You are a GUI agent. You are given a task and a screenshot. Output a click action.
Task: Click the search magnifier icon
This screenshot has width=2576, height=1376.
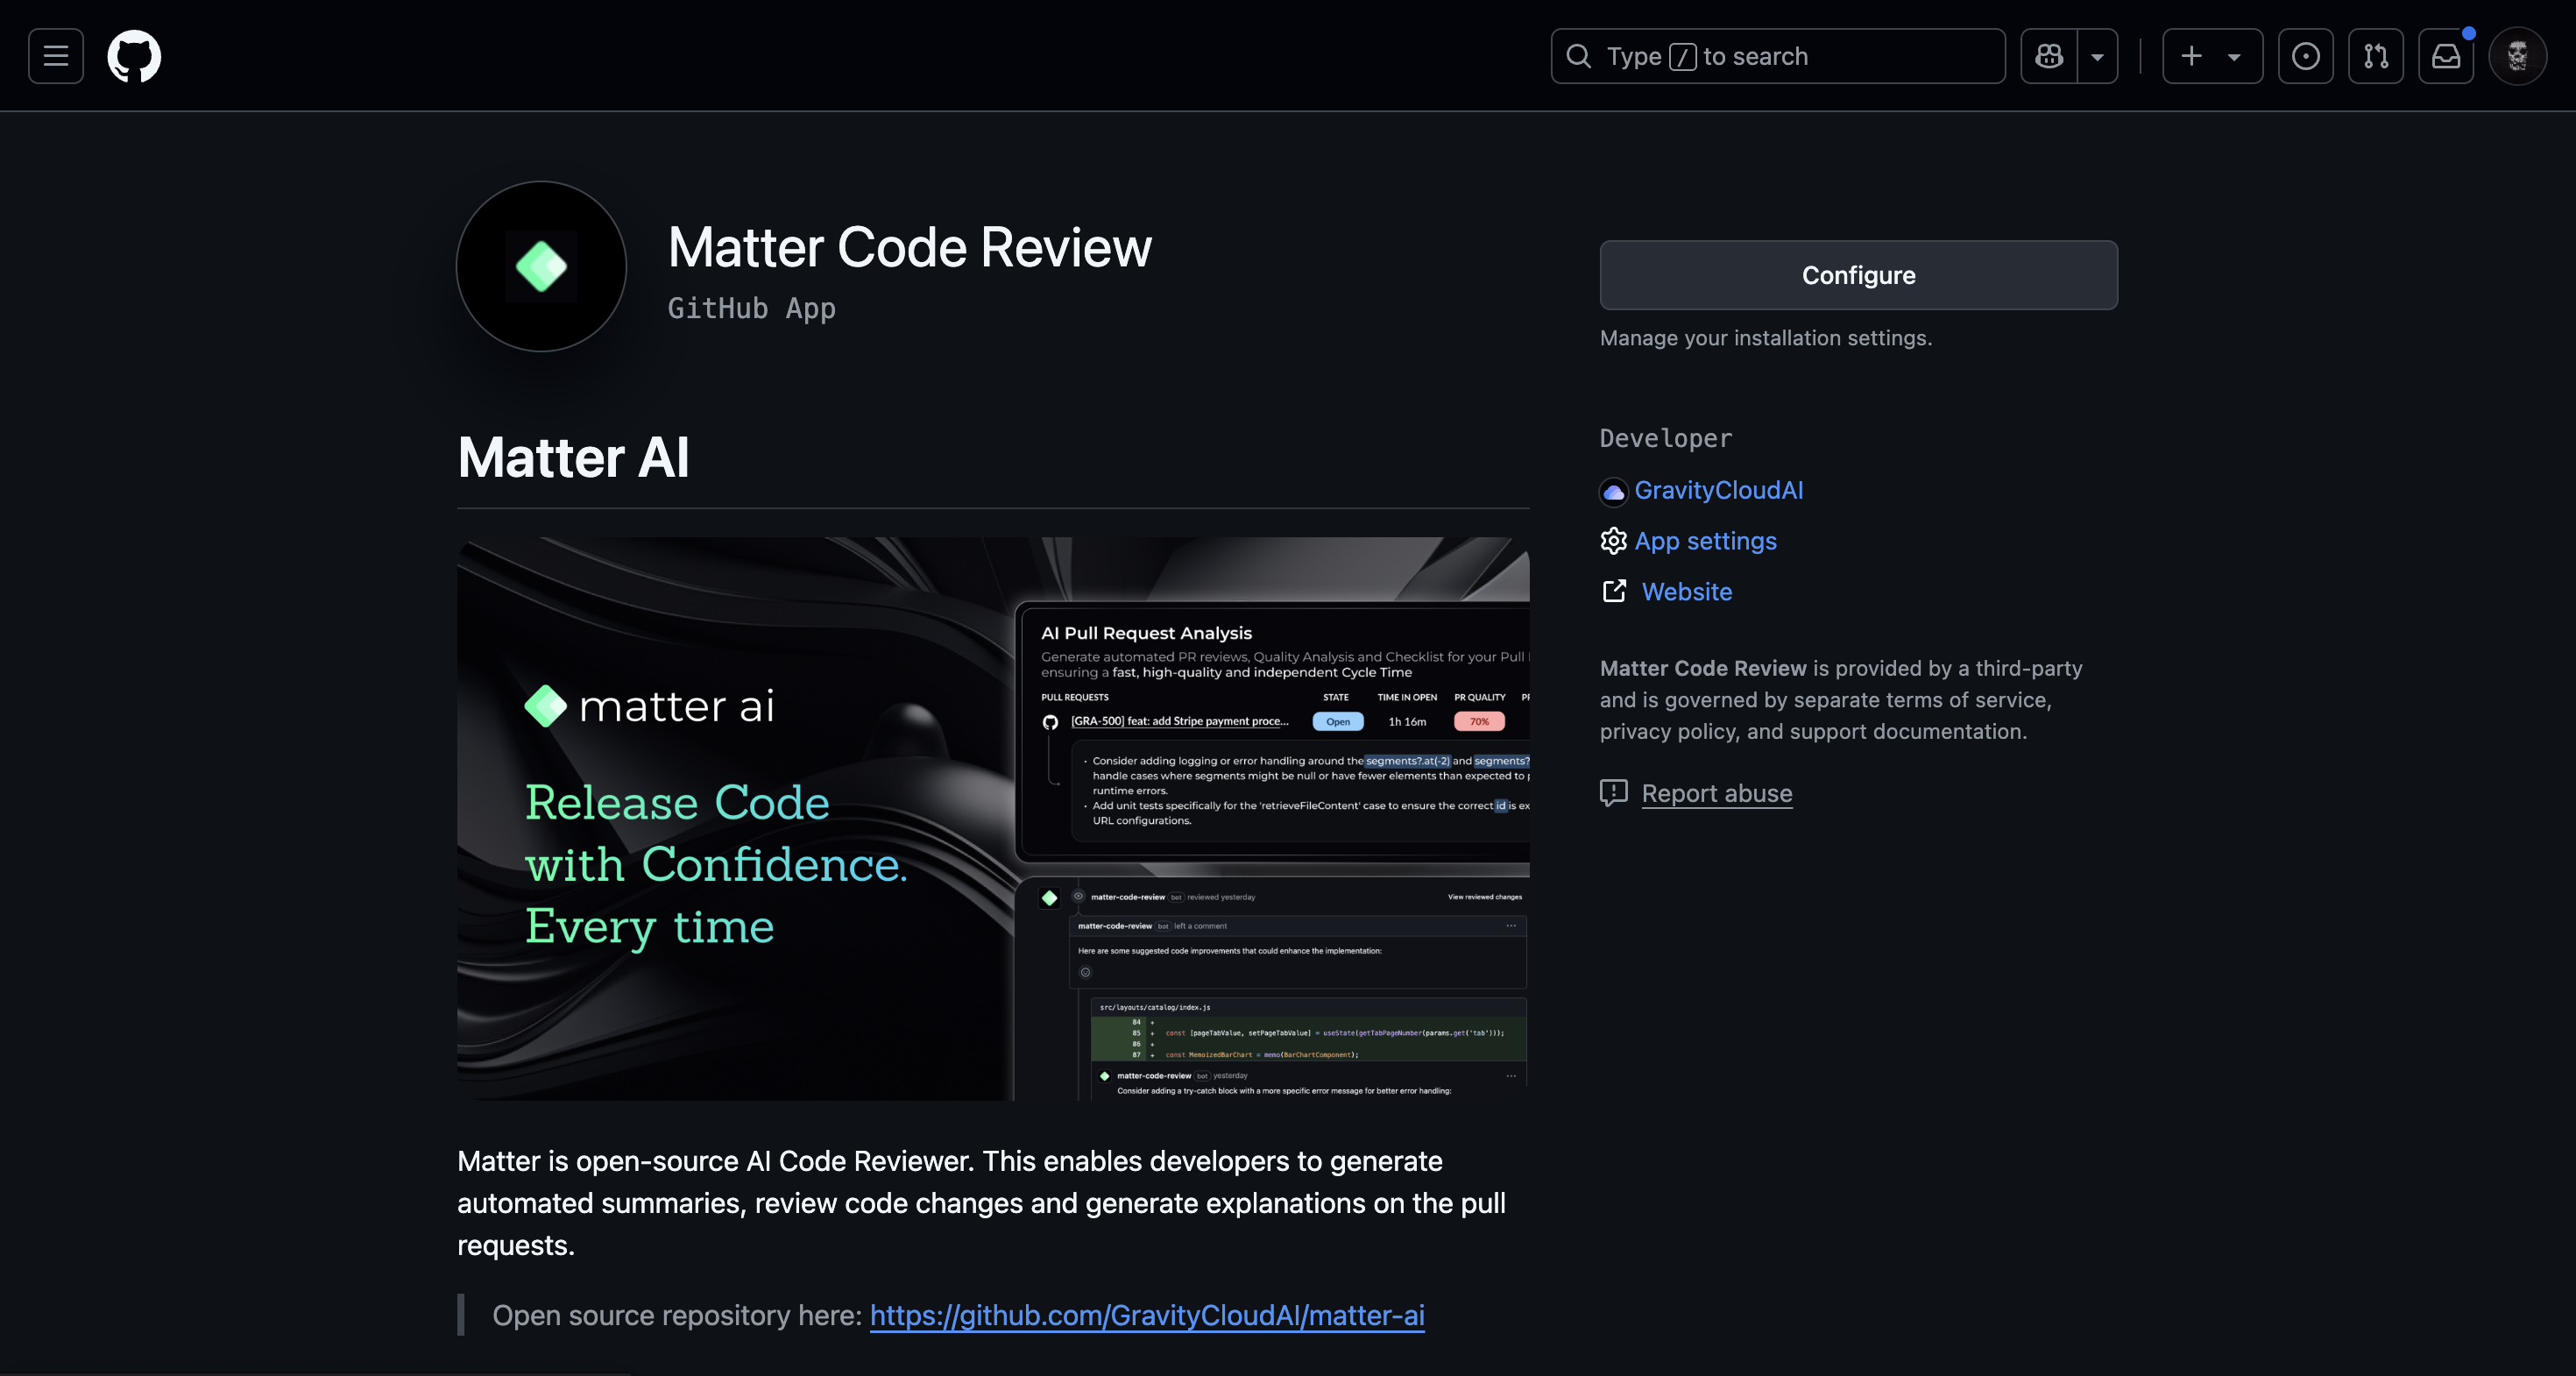click(x=1579, y=56)
